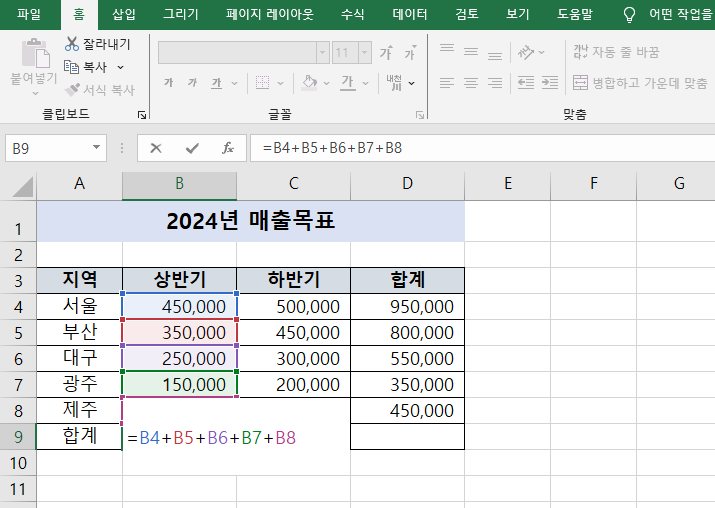Viewport: 715px width, 508px height.
Task: Open Insert Function with the fx icon
Action: coord(228,148)
